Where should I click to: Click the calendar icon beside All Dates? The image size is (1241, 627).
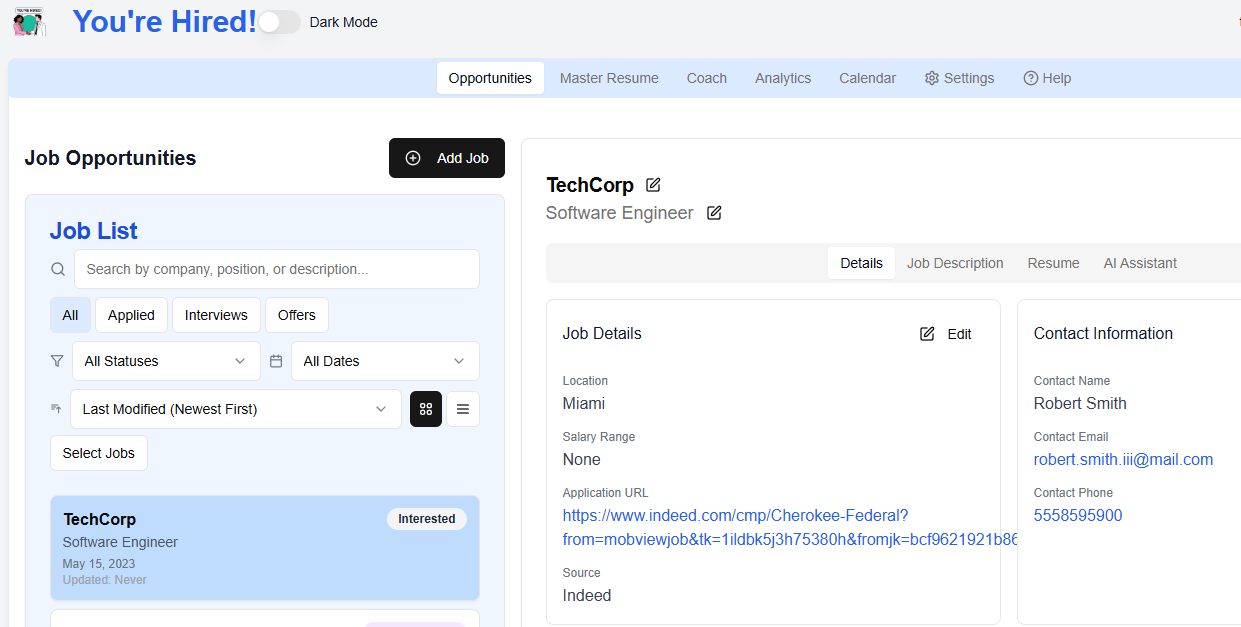click(276, 361)
